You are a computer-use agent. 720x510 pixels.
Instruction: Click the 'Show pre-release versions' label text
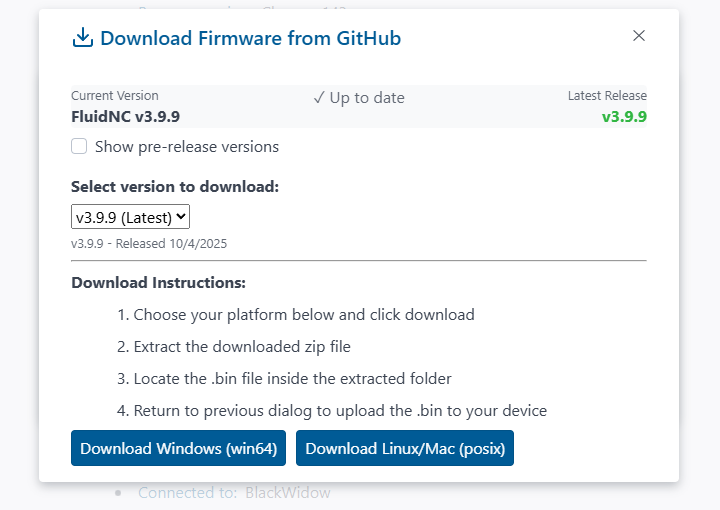coord(187,147)
